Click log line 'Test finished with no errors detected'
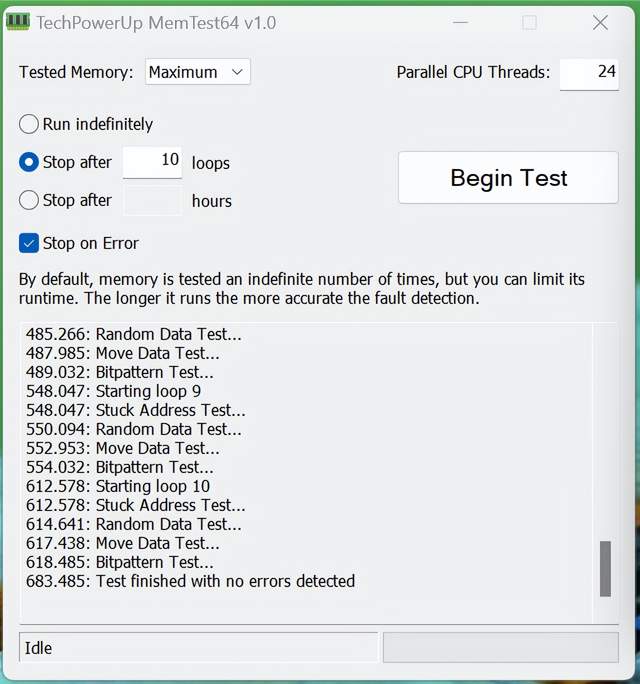The height and width of the screenshot is (684, 640). pyautogui.click(x=190, y=581)
